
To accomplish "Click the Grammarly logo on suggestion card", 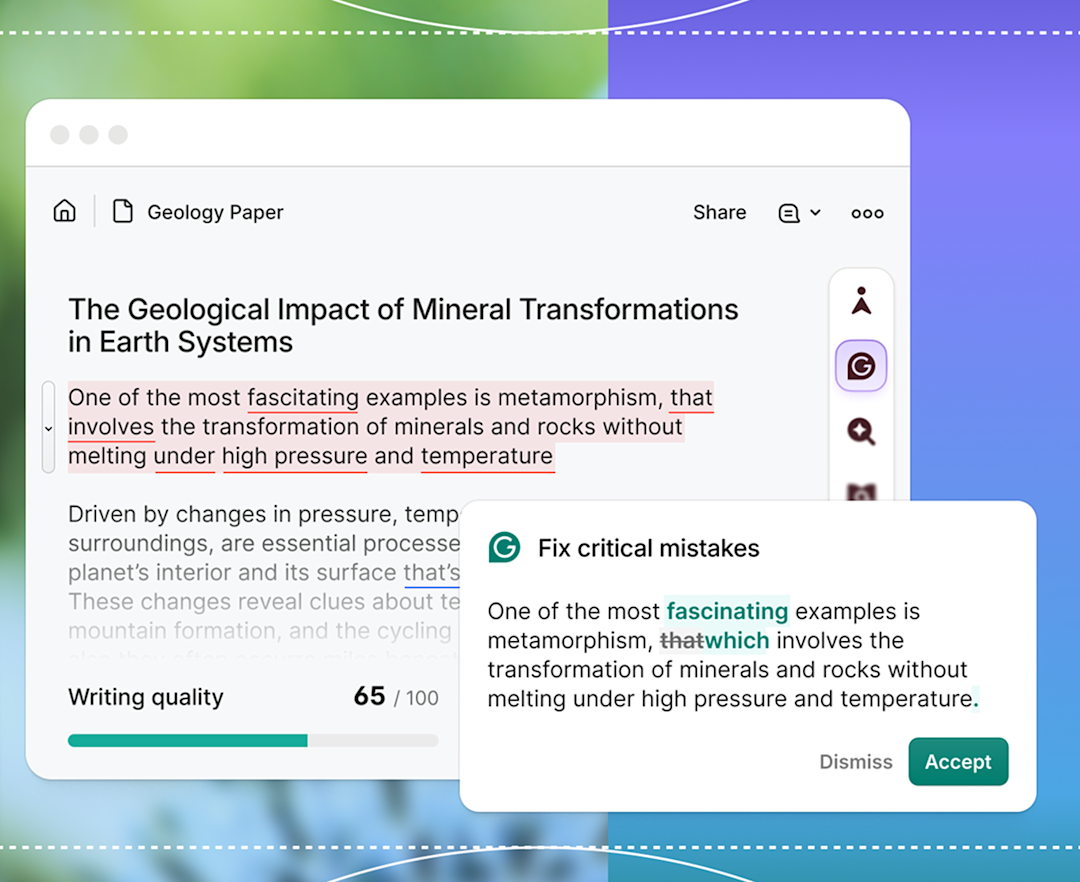I will [504, 548].
